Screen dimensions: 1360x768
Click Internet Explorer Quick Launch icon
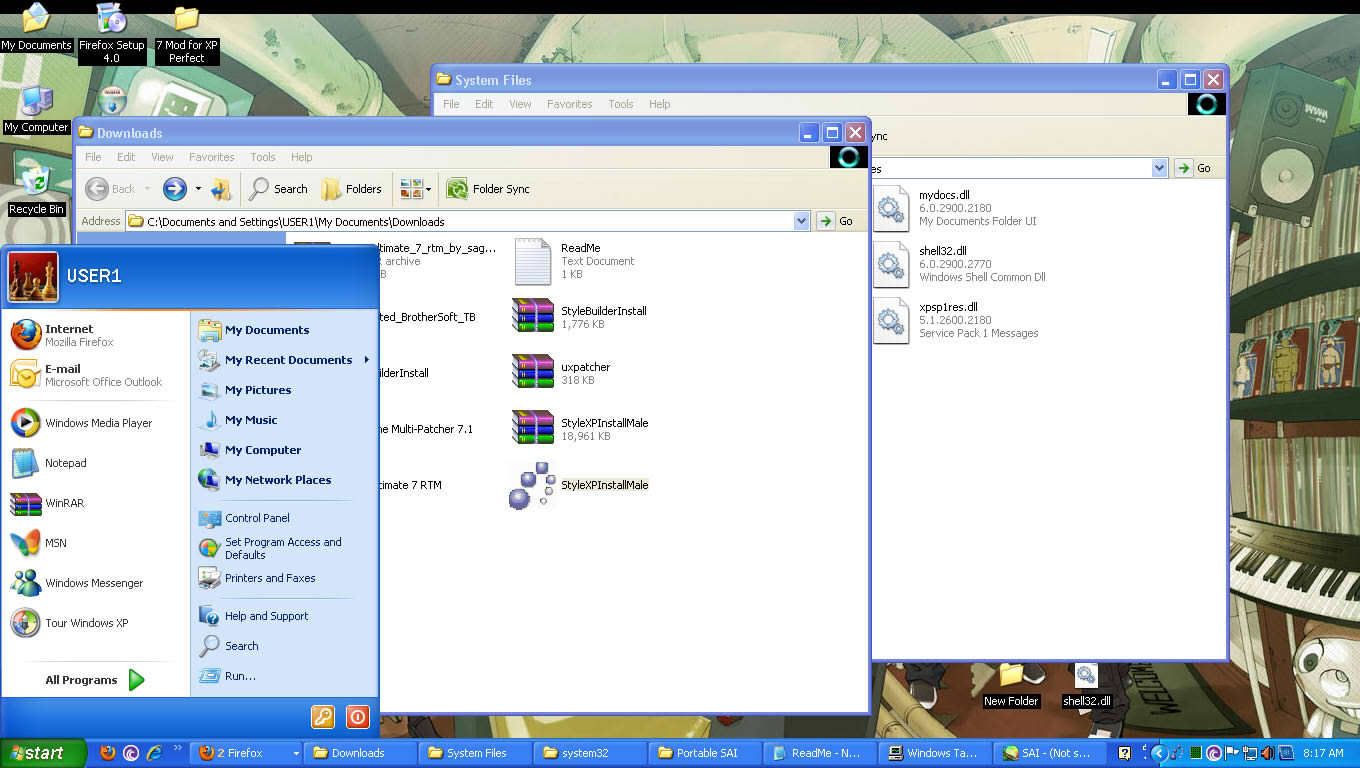tap(154, 753)
